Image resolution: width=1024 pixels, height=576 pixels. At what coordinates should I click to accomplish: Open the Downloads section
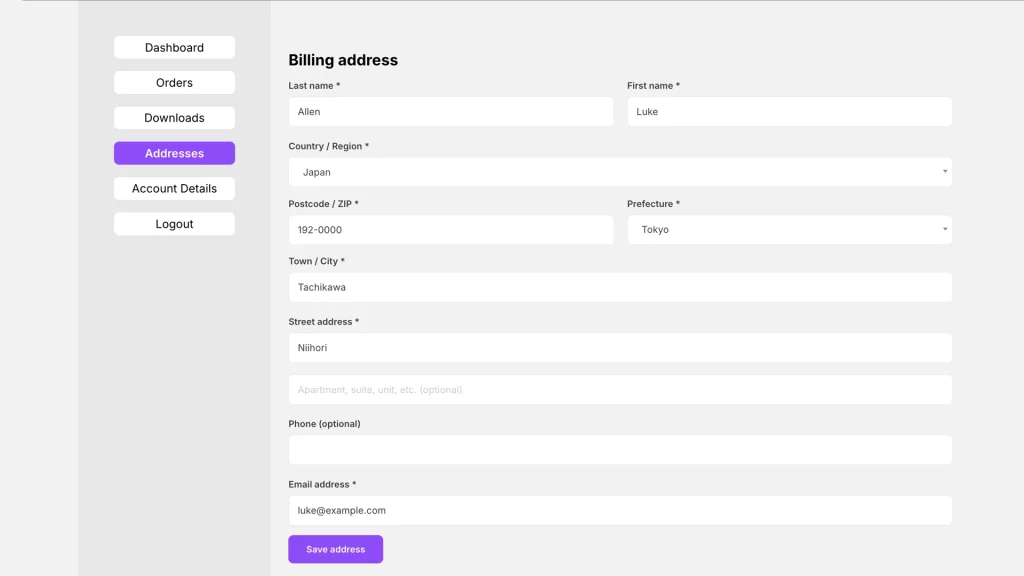pos(174,118)
